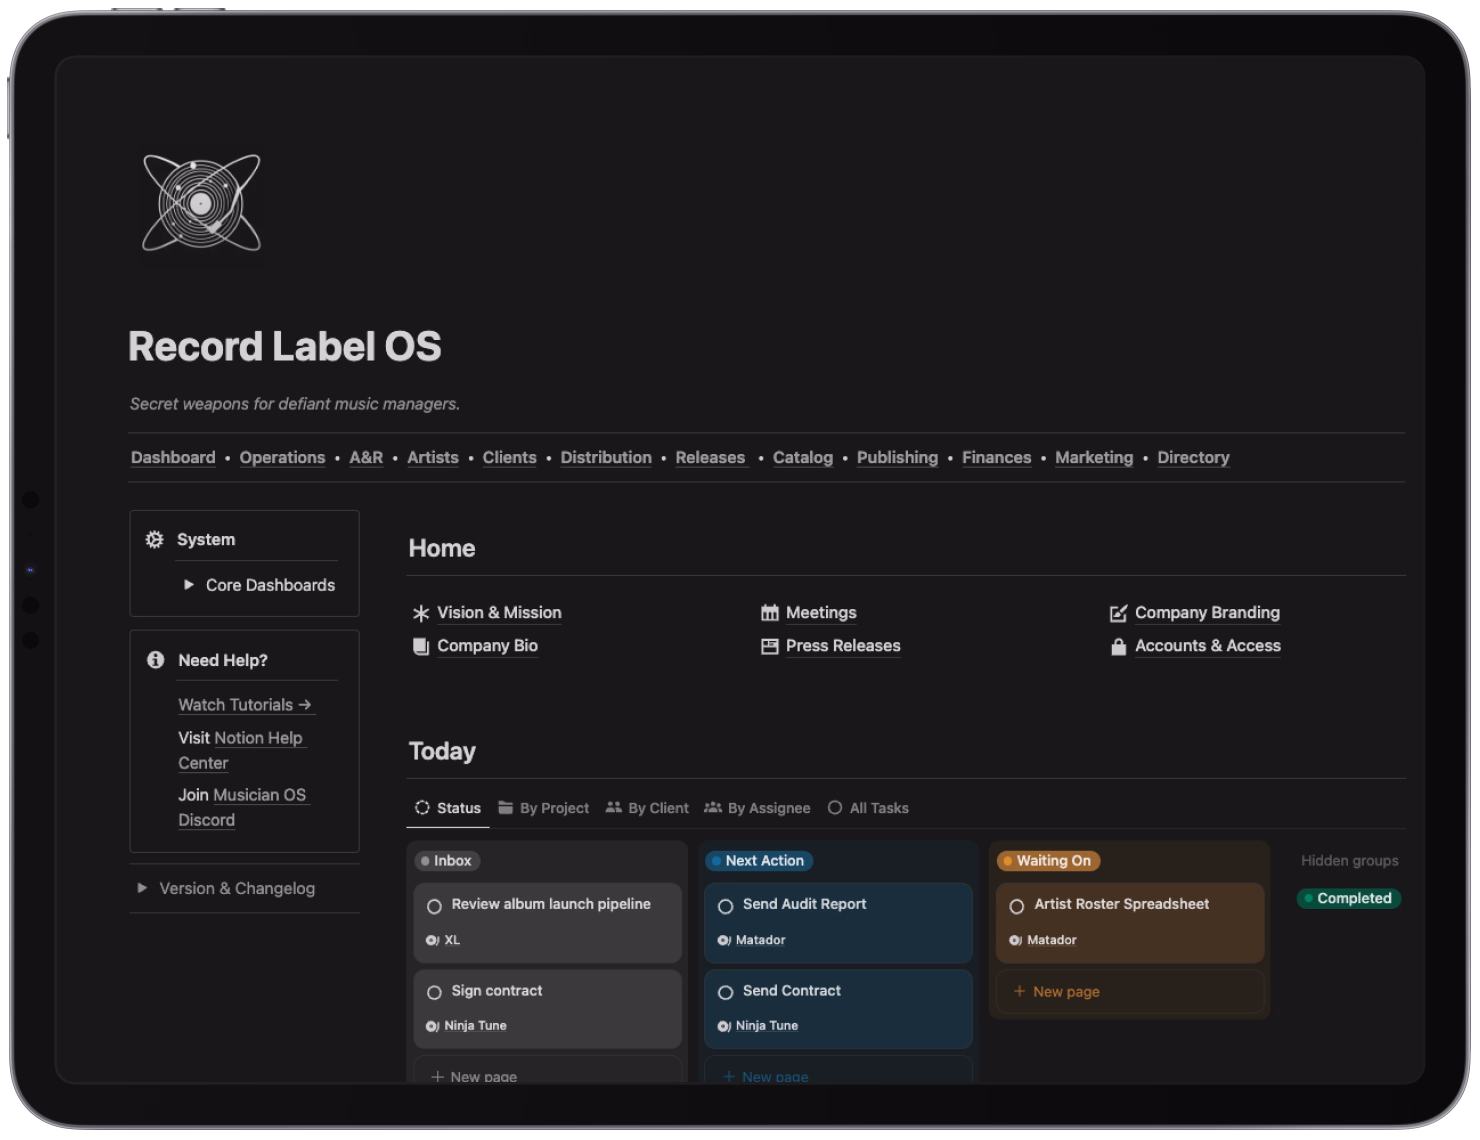Show the hidden Completed group
Image resolution: width=1480 pixels, height=1140 pixels.
click(x=1349, y=898)
